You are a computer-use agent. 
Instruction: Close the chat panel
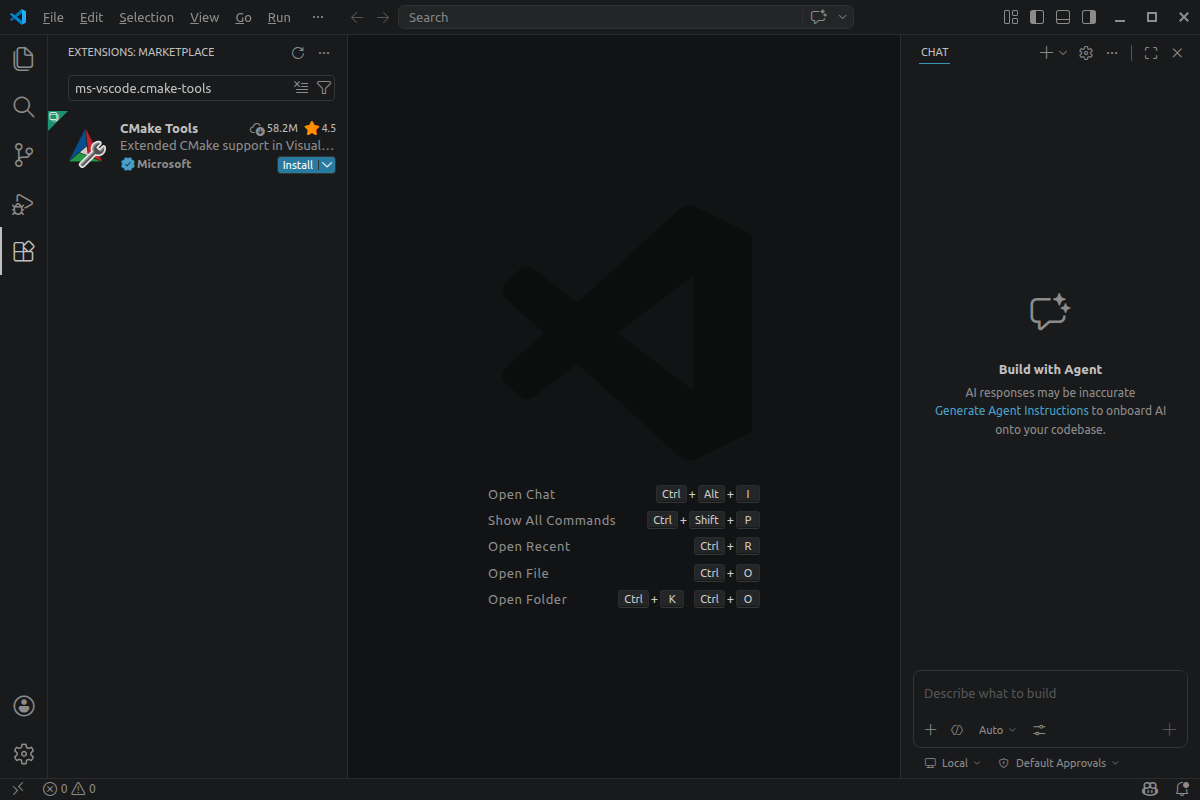tap(1177, 53)
